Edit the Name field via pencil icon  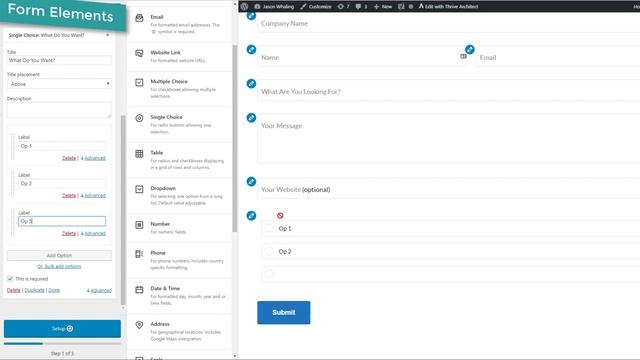tap(251, 49)
